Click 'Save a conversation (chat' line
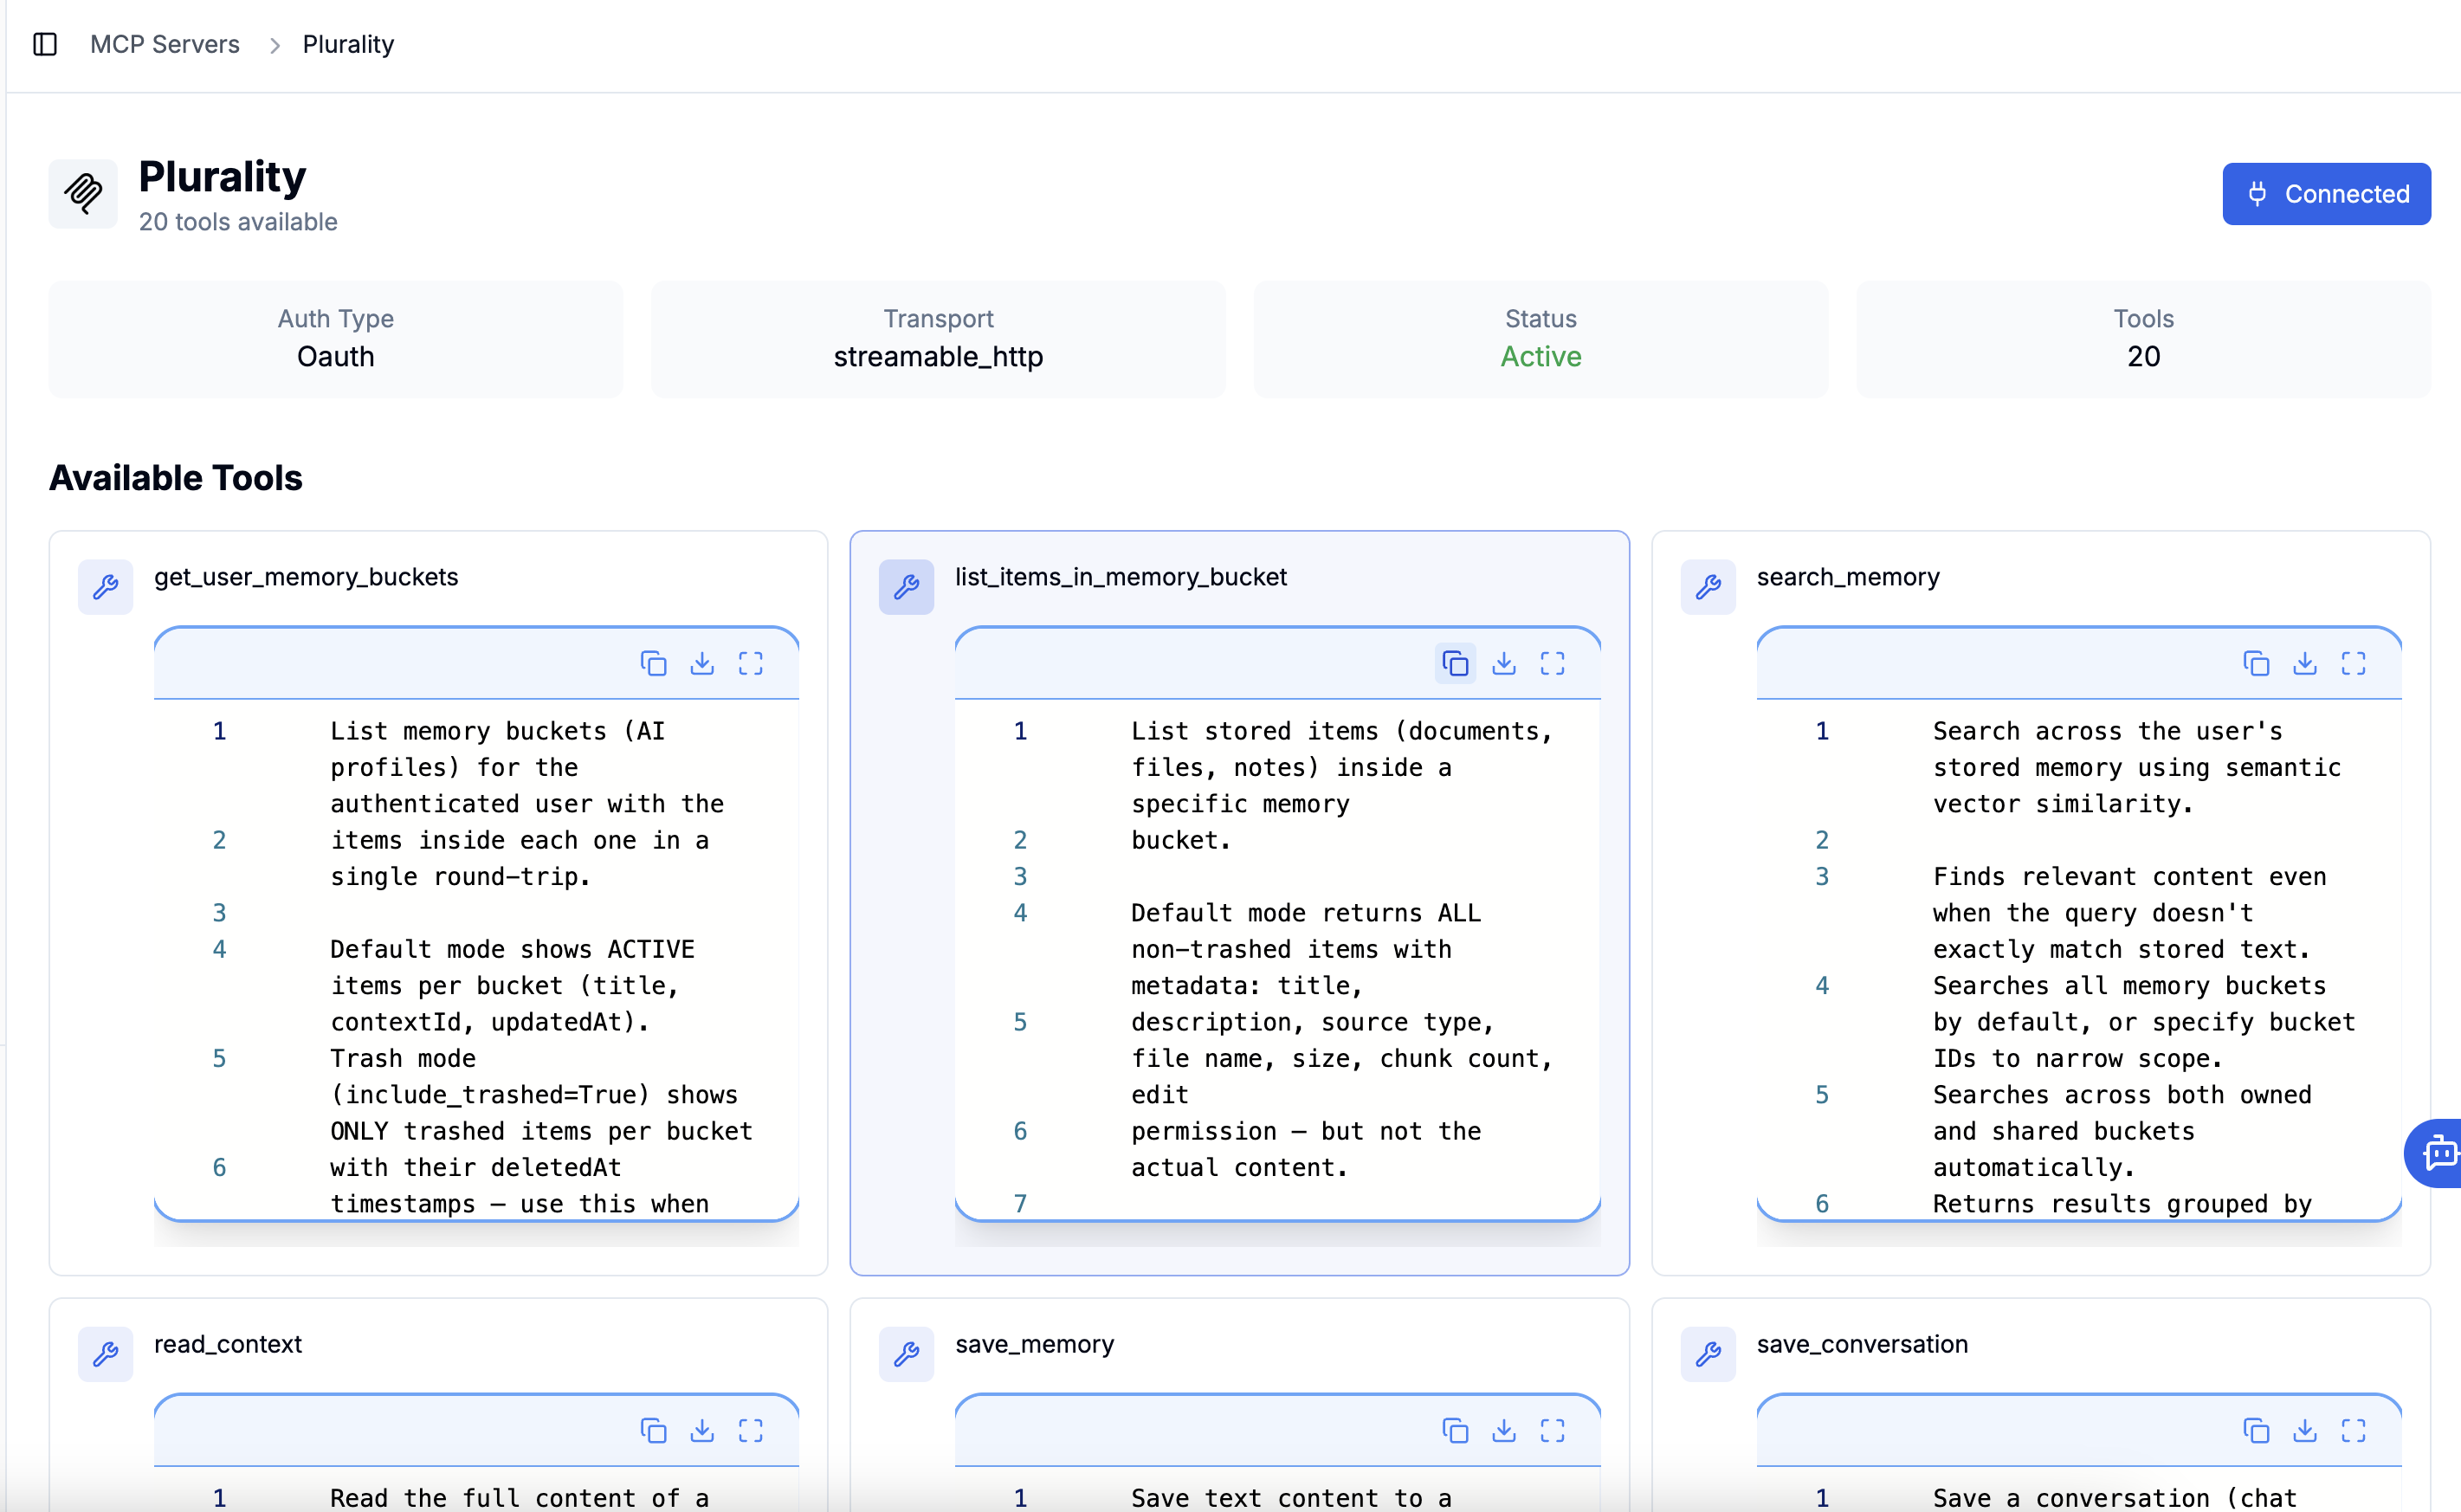 [2115, 1498]
